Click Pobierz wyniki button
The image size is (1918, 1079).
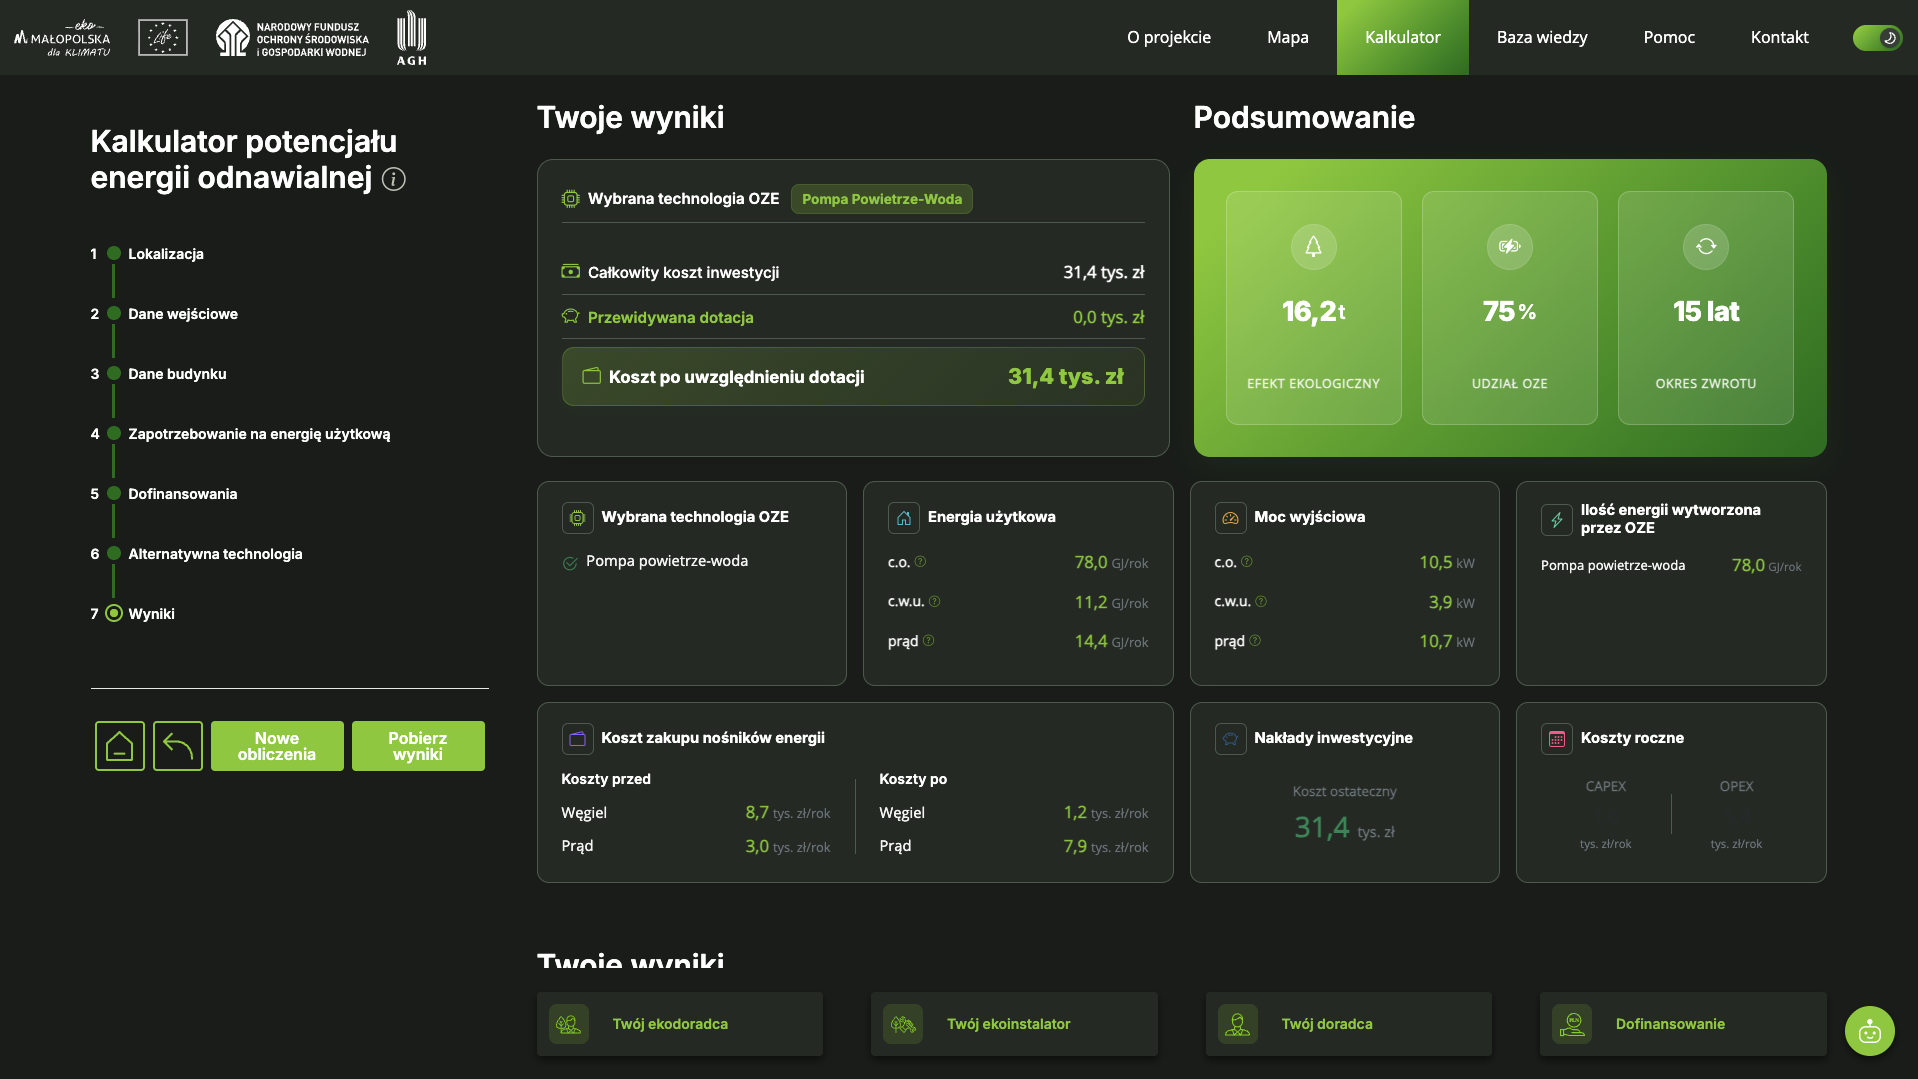coord(418,746)
